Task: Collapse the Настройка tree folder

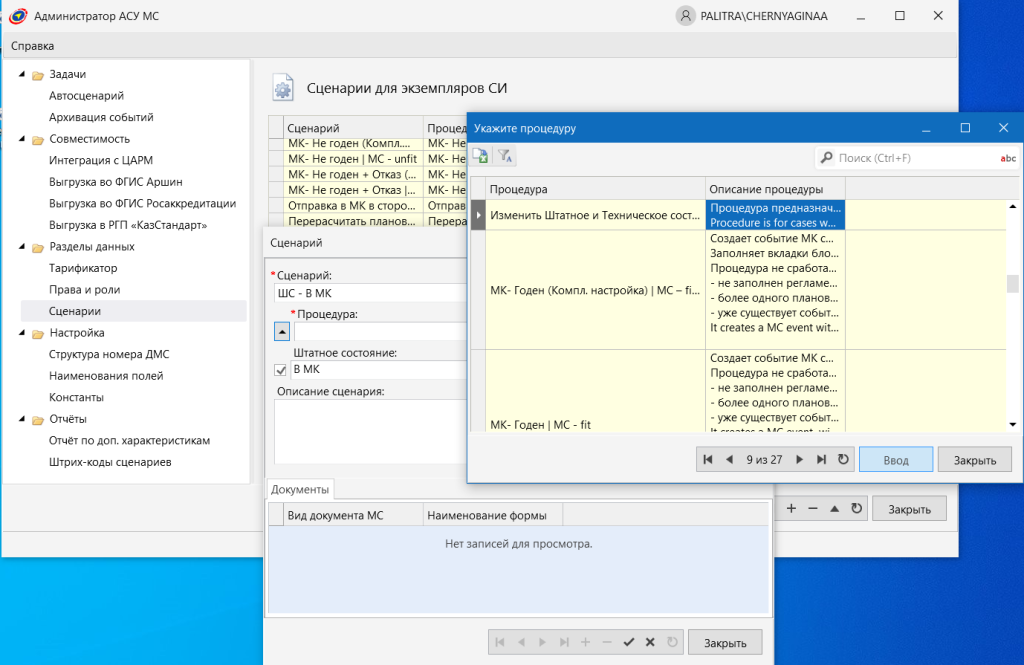Action: 22,332
